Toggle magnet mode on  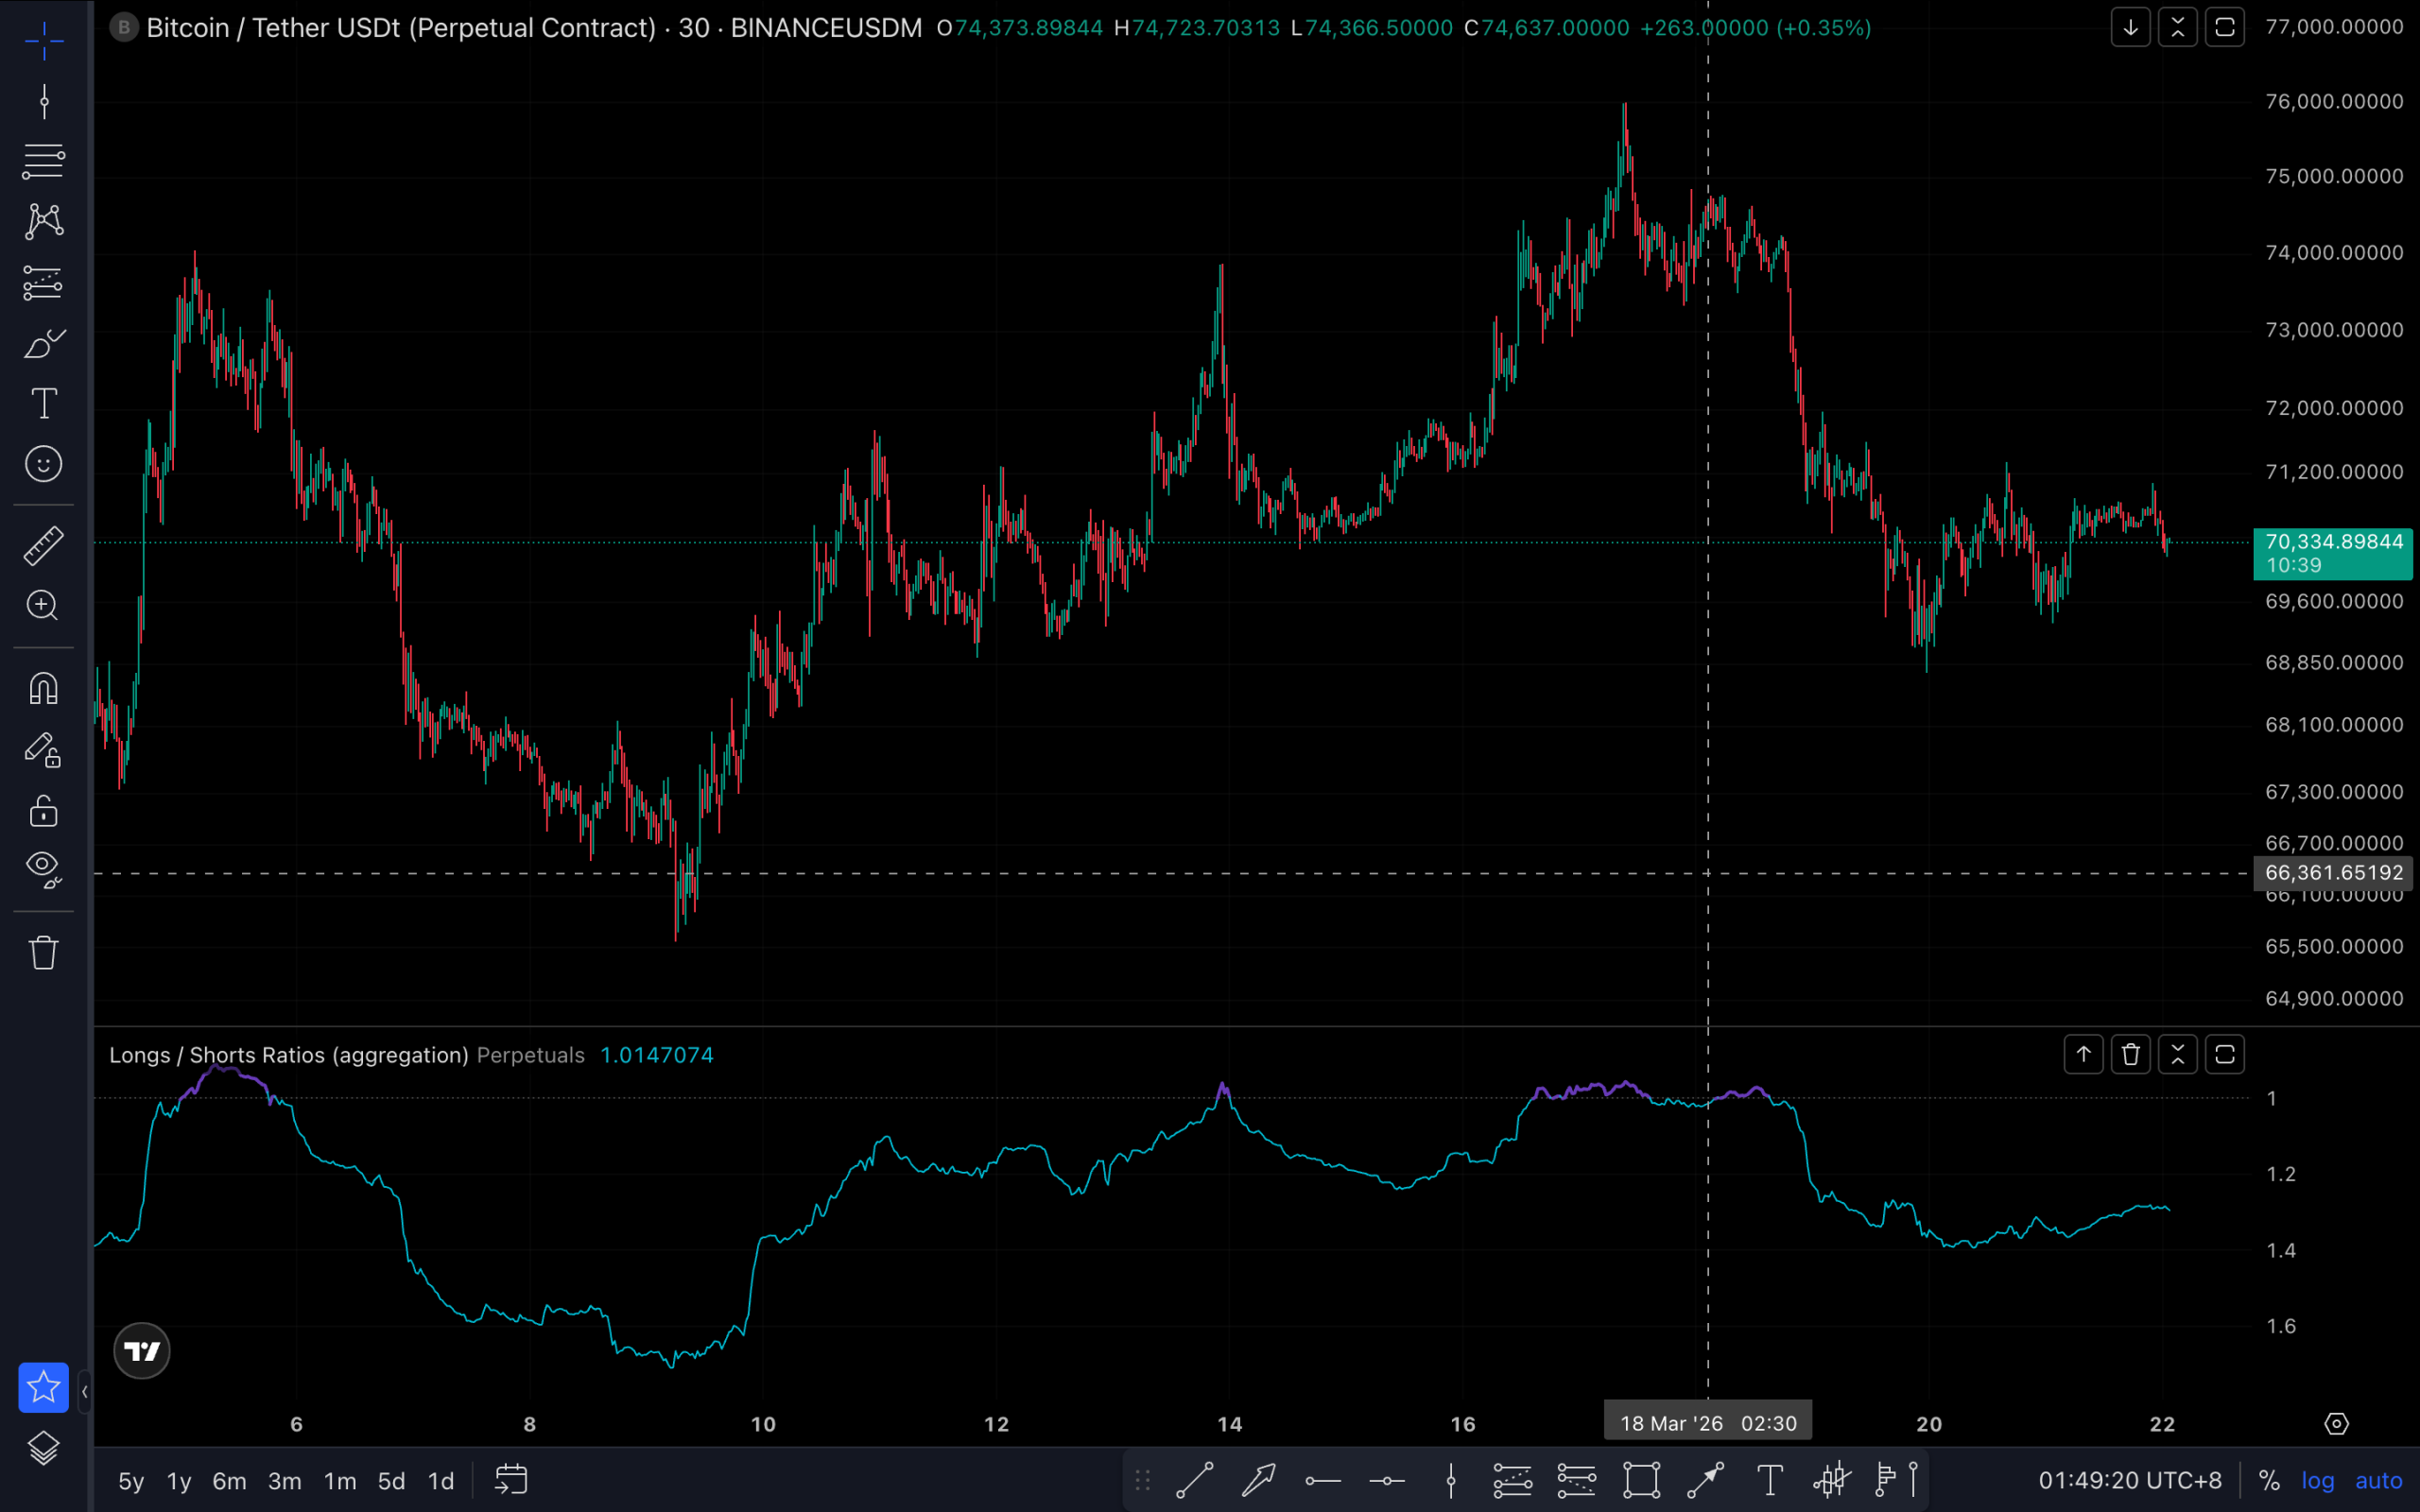[44, 688]
